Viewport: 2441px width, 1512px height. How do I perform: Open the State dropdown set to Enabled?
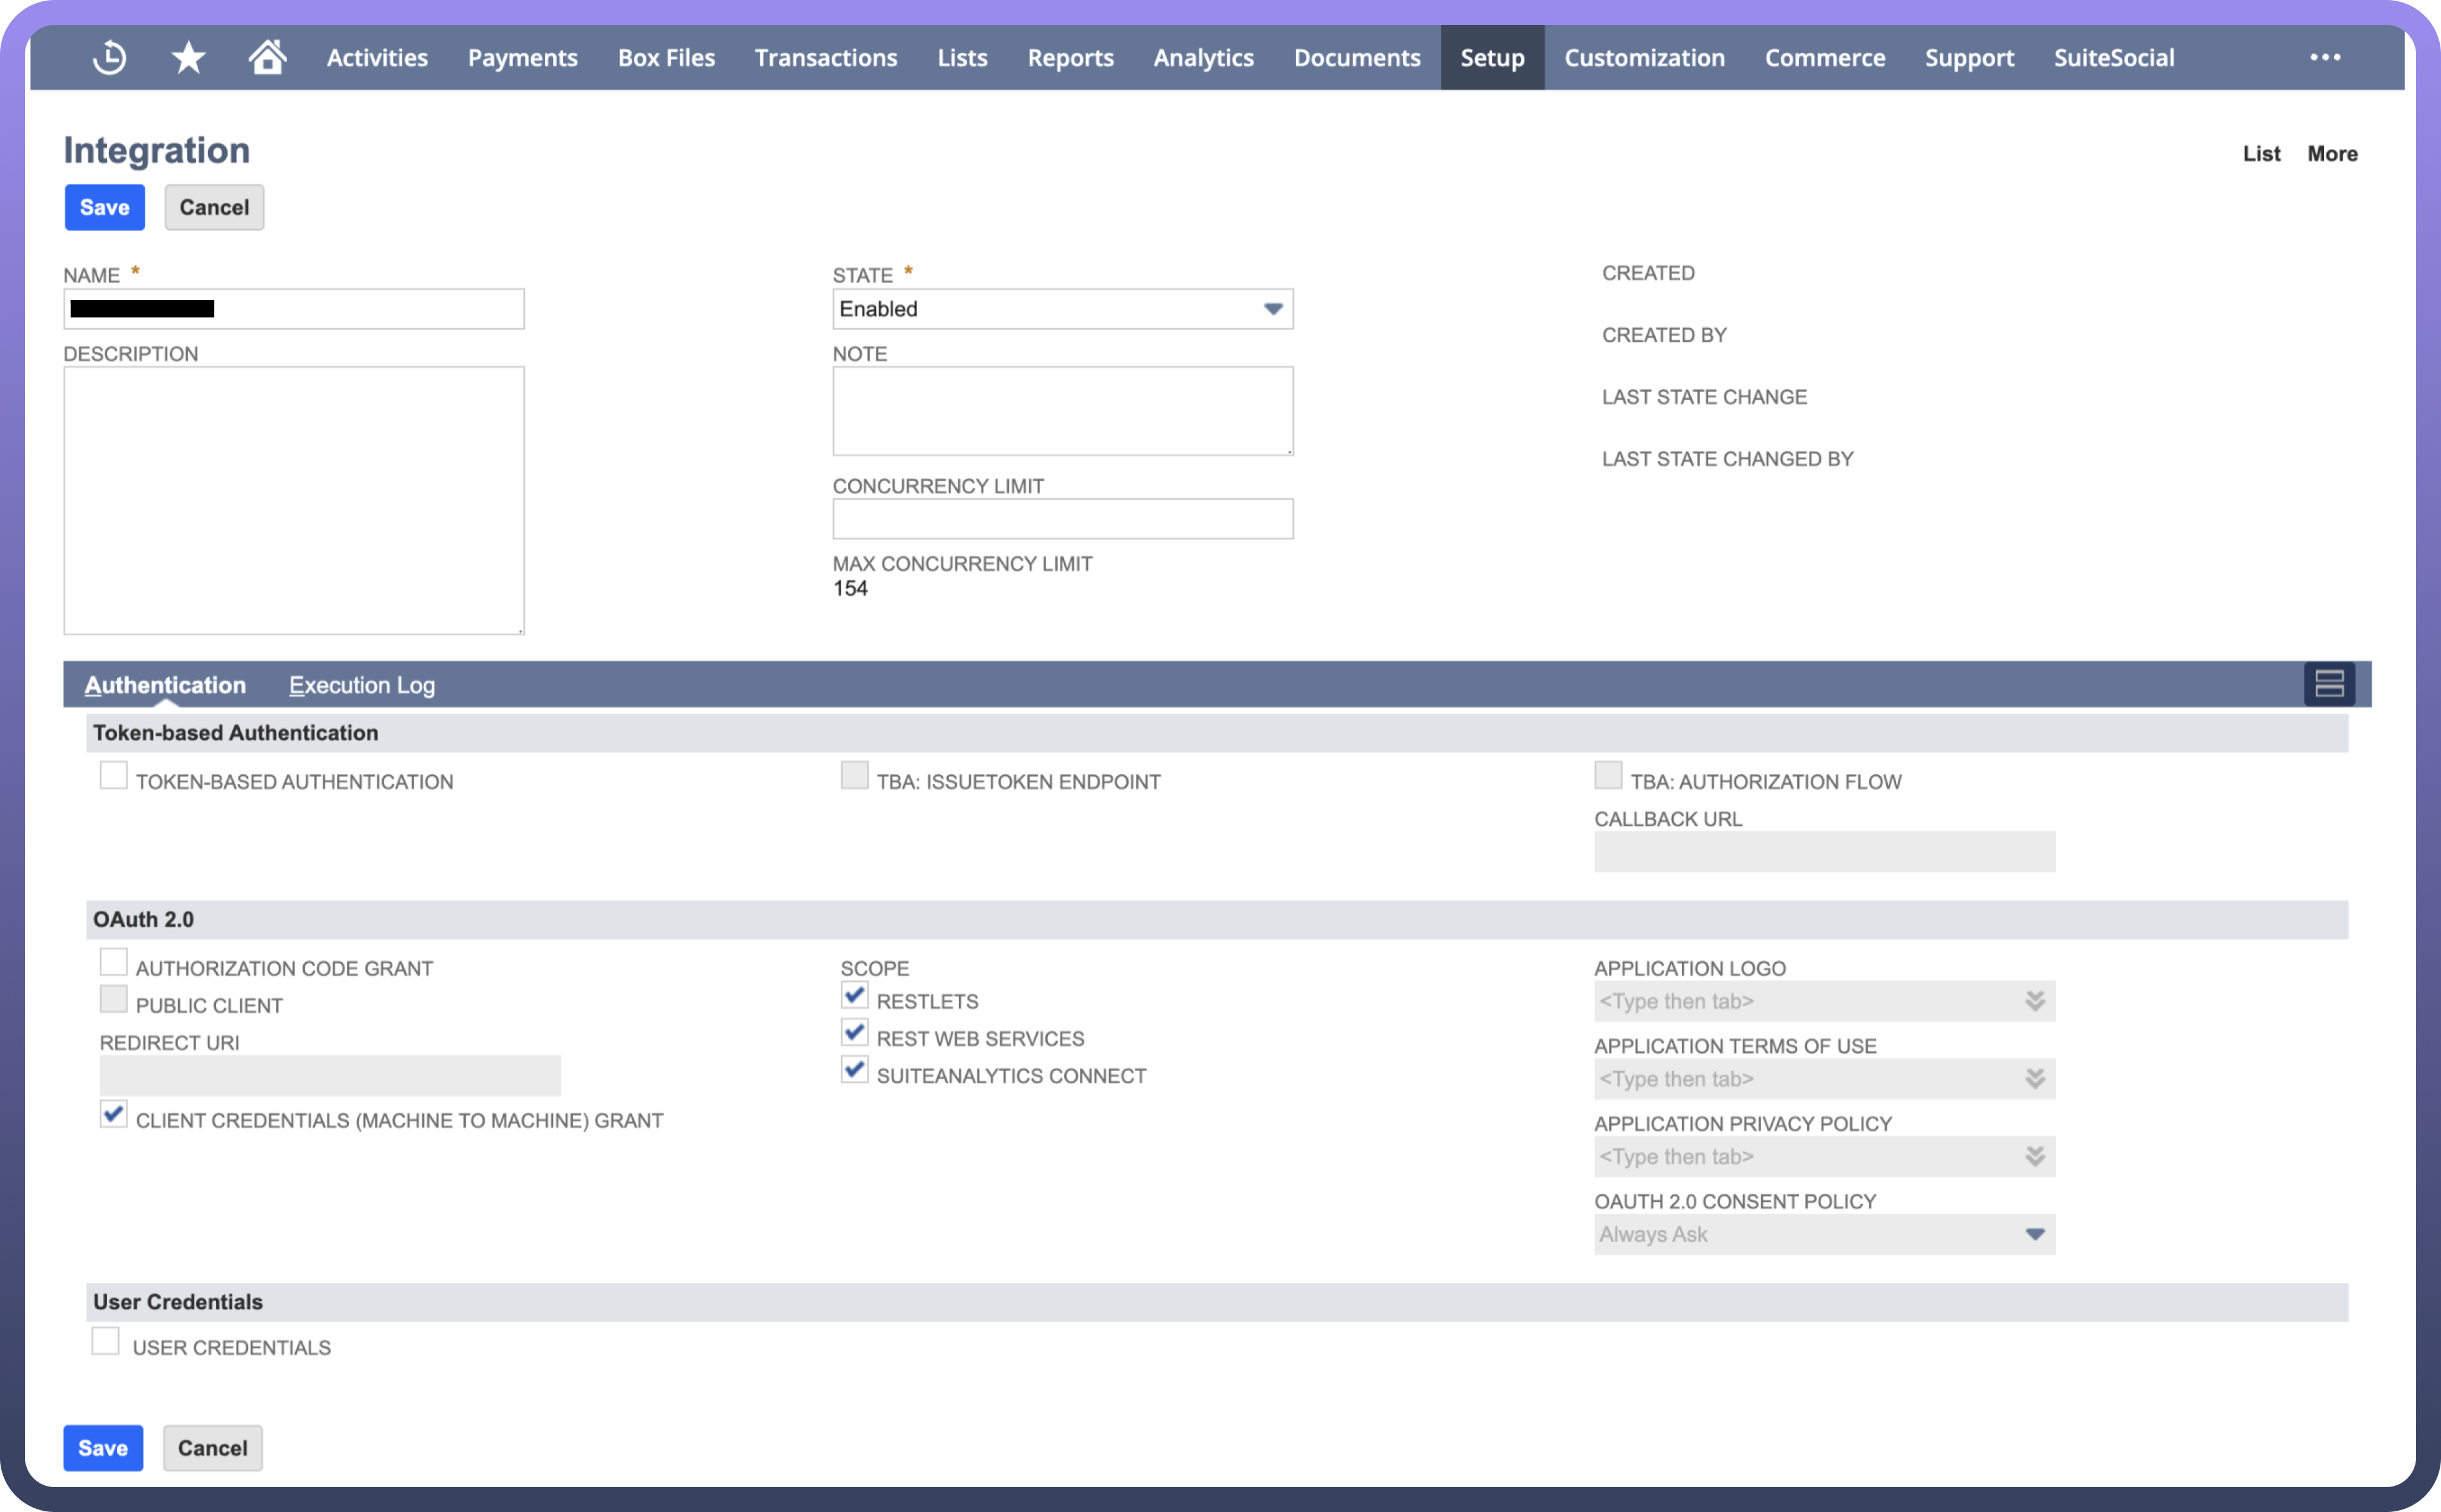(1062, 309)
